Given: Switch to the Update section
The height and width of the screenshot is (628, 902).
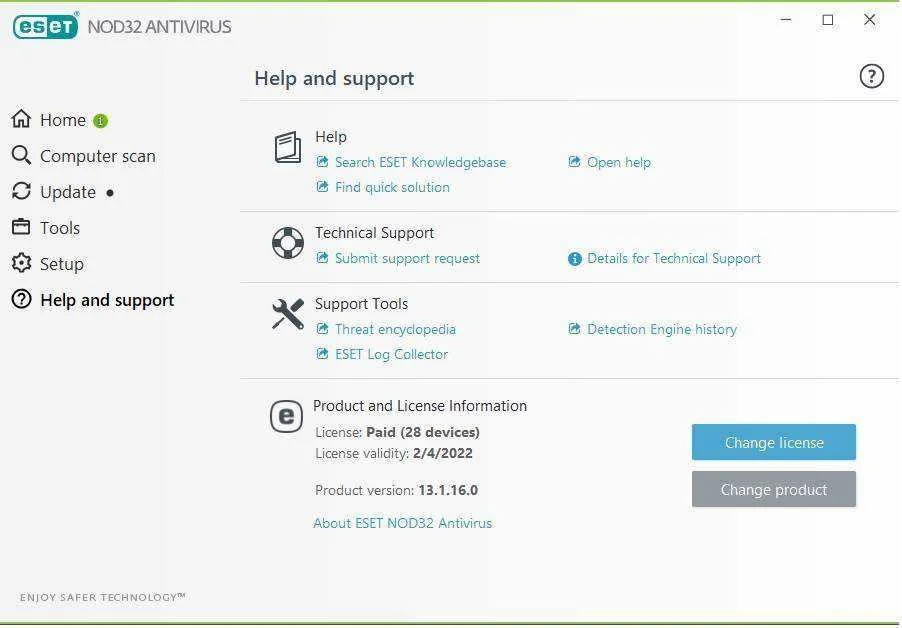Looking at the screenshot, I should tap(68, 192).
